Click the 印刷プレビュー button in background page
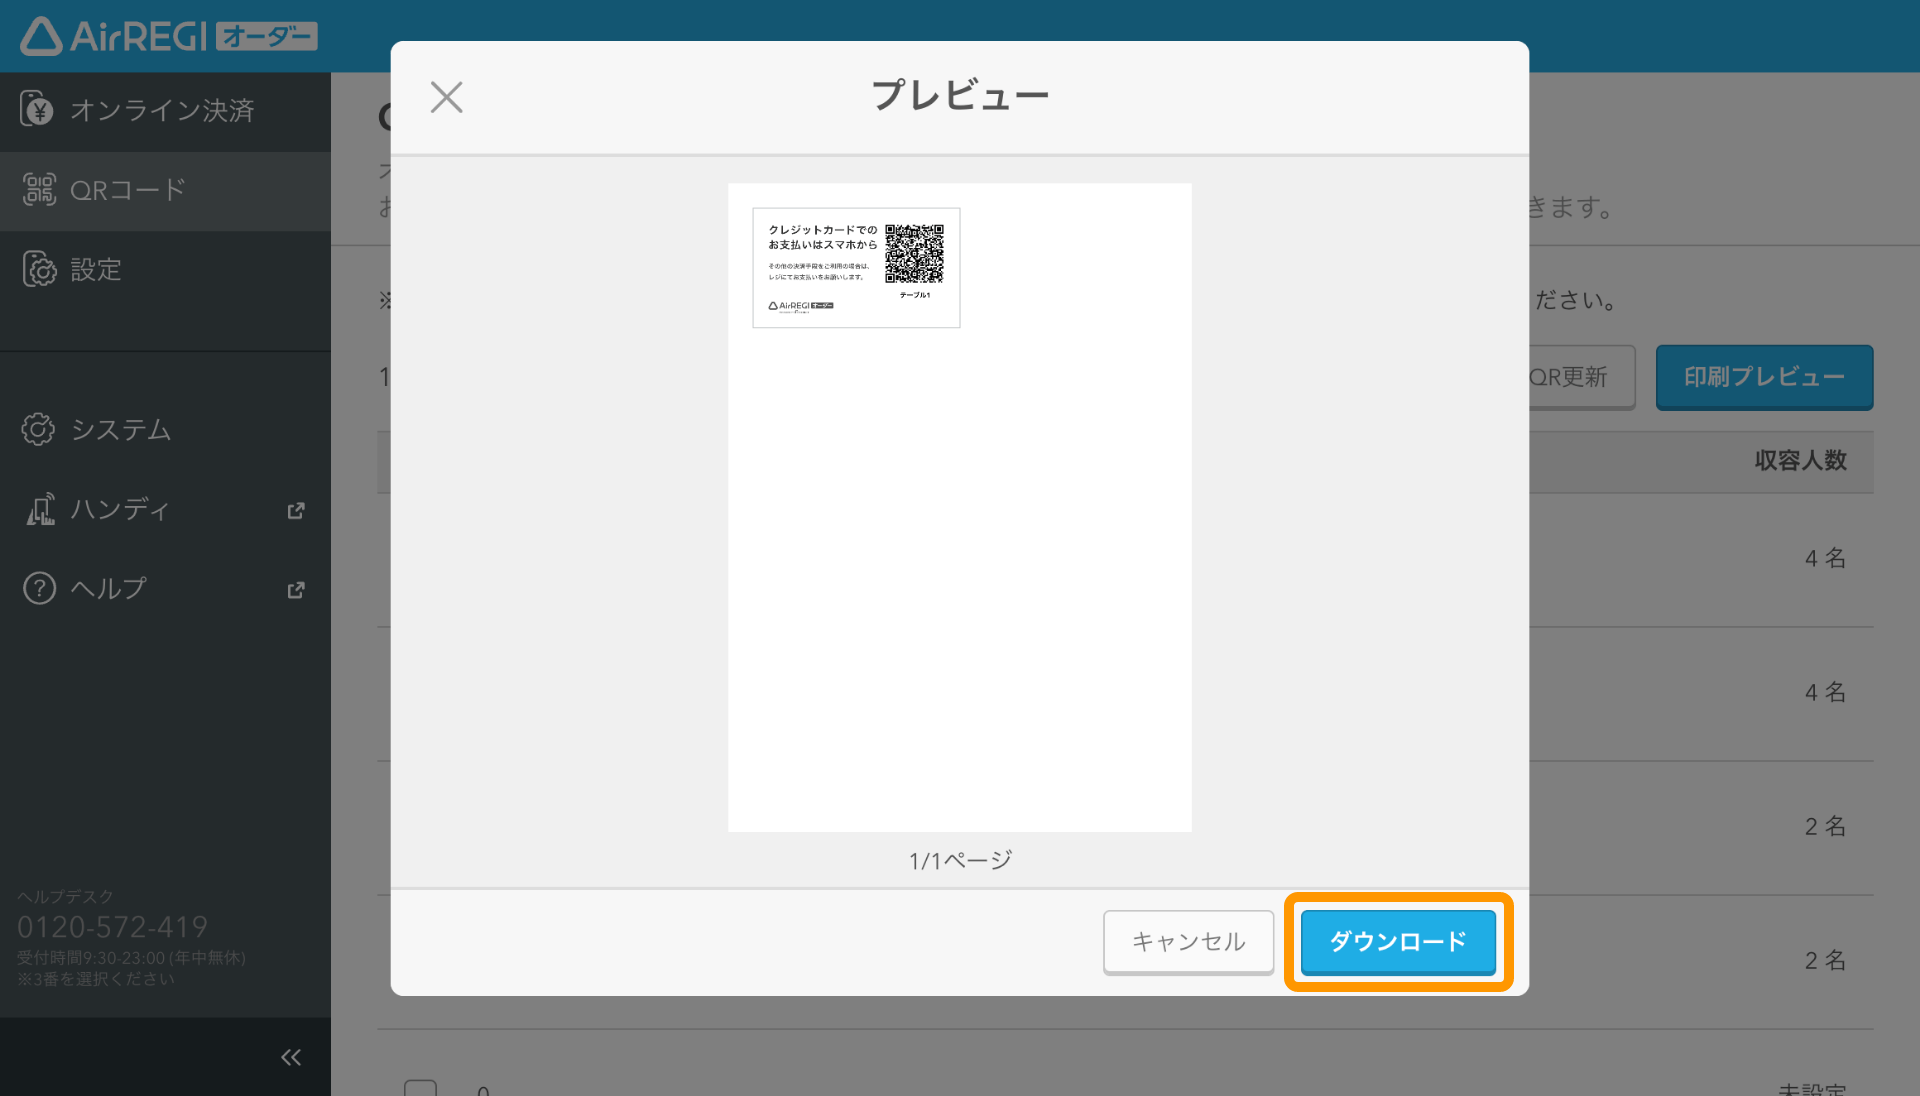Viewport: 1920px width, 1096px height. (x=1764, y=377)
